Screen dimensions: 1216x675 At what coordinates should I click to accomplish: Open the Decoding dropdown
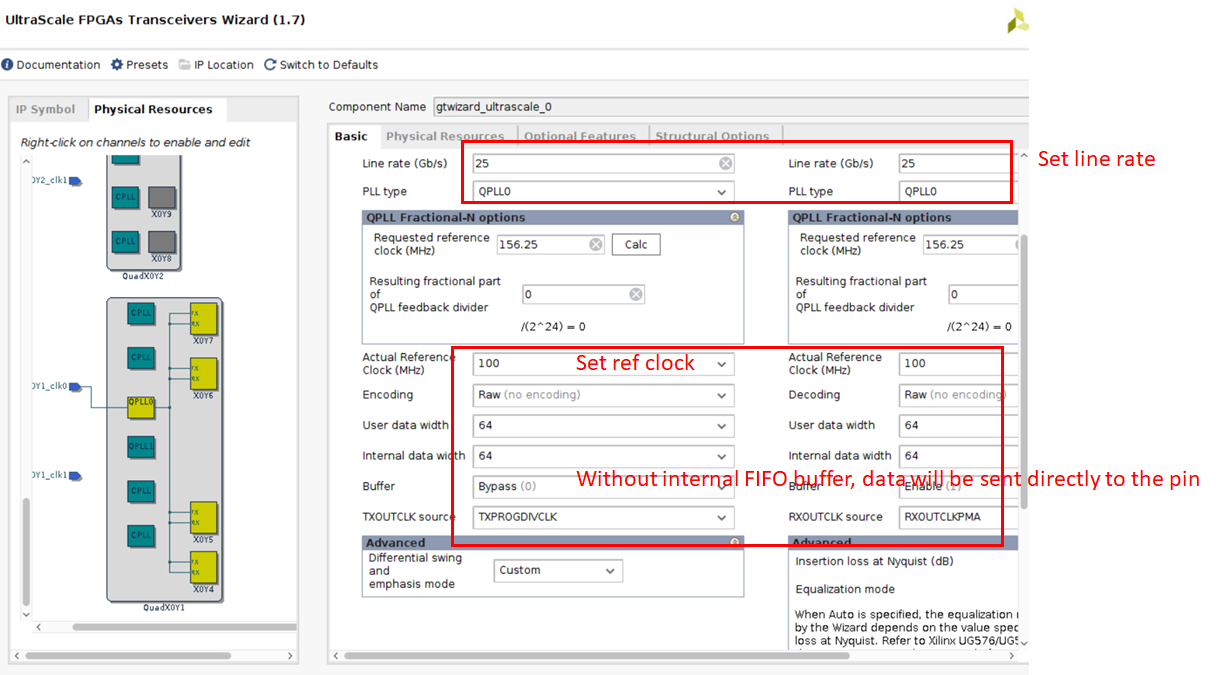pyautogui.click(x=958, y=395)
